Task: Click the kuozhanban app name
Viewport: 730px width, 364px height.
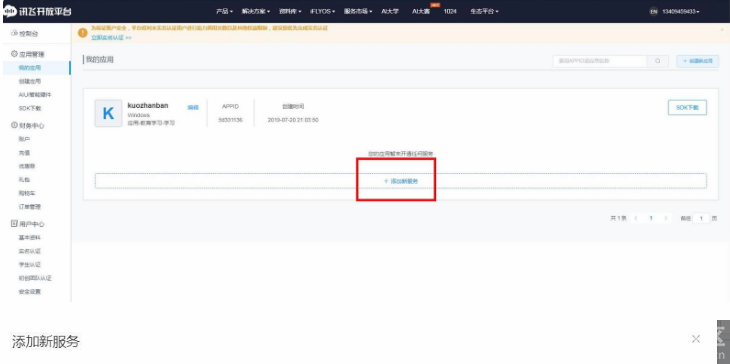Action: tap(148, 106)
